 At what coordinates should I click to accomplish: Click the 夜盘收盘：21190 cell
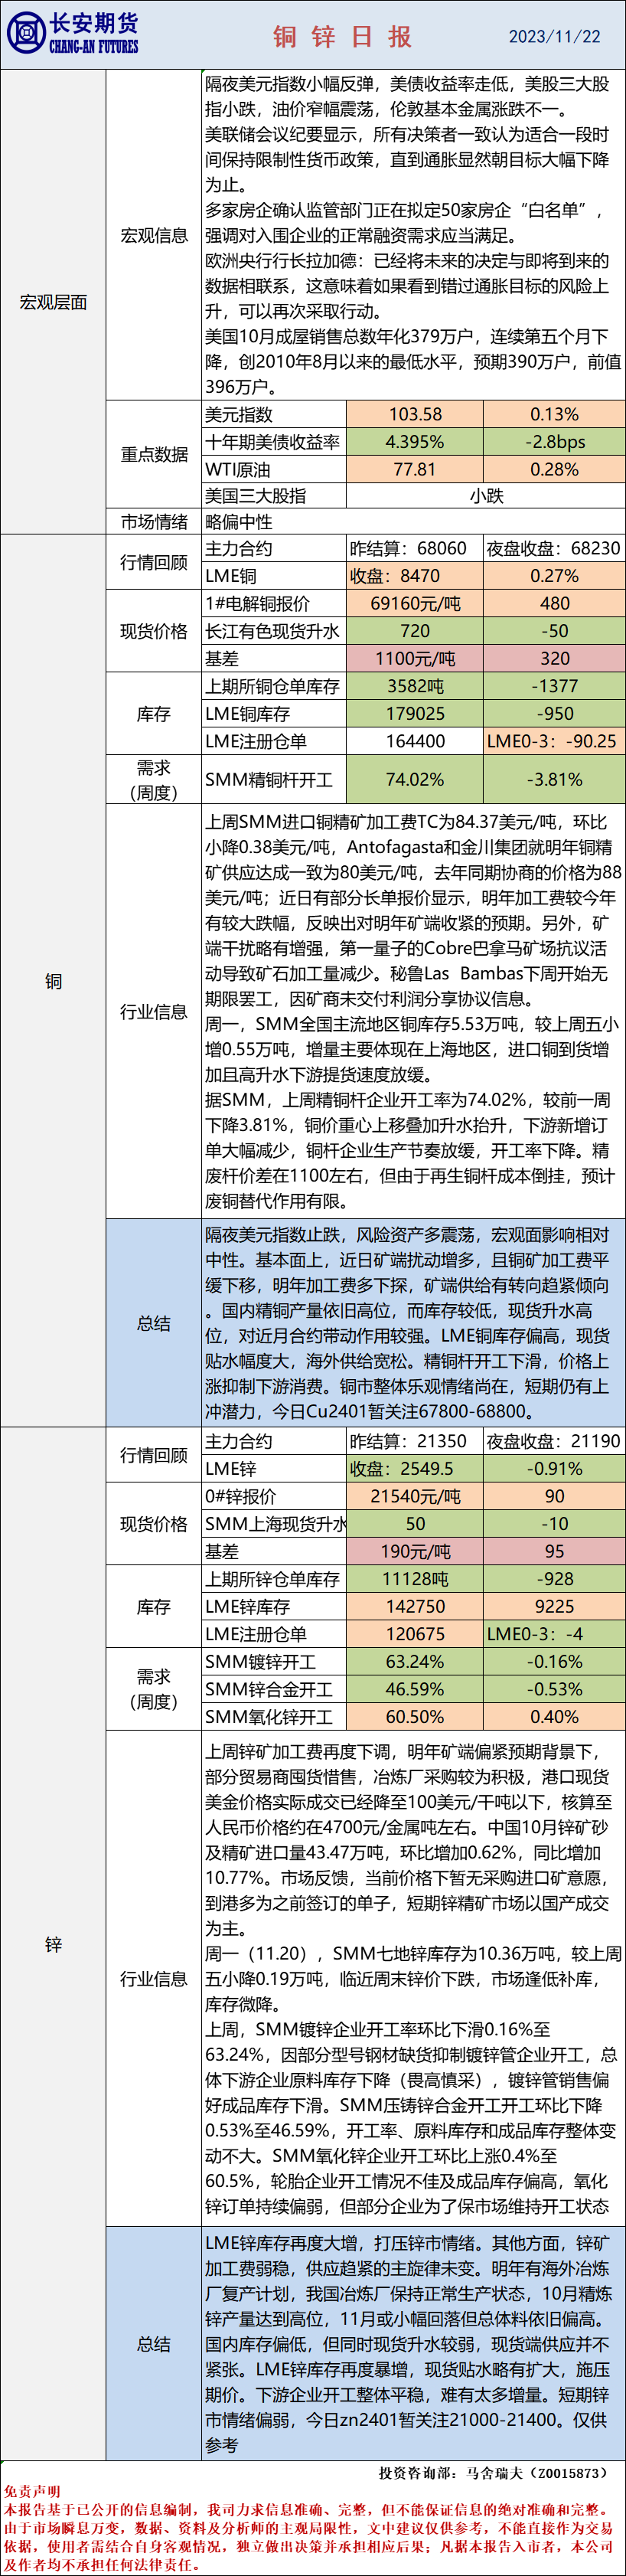[554, 1442]
